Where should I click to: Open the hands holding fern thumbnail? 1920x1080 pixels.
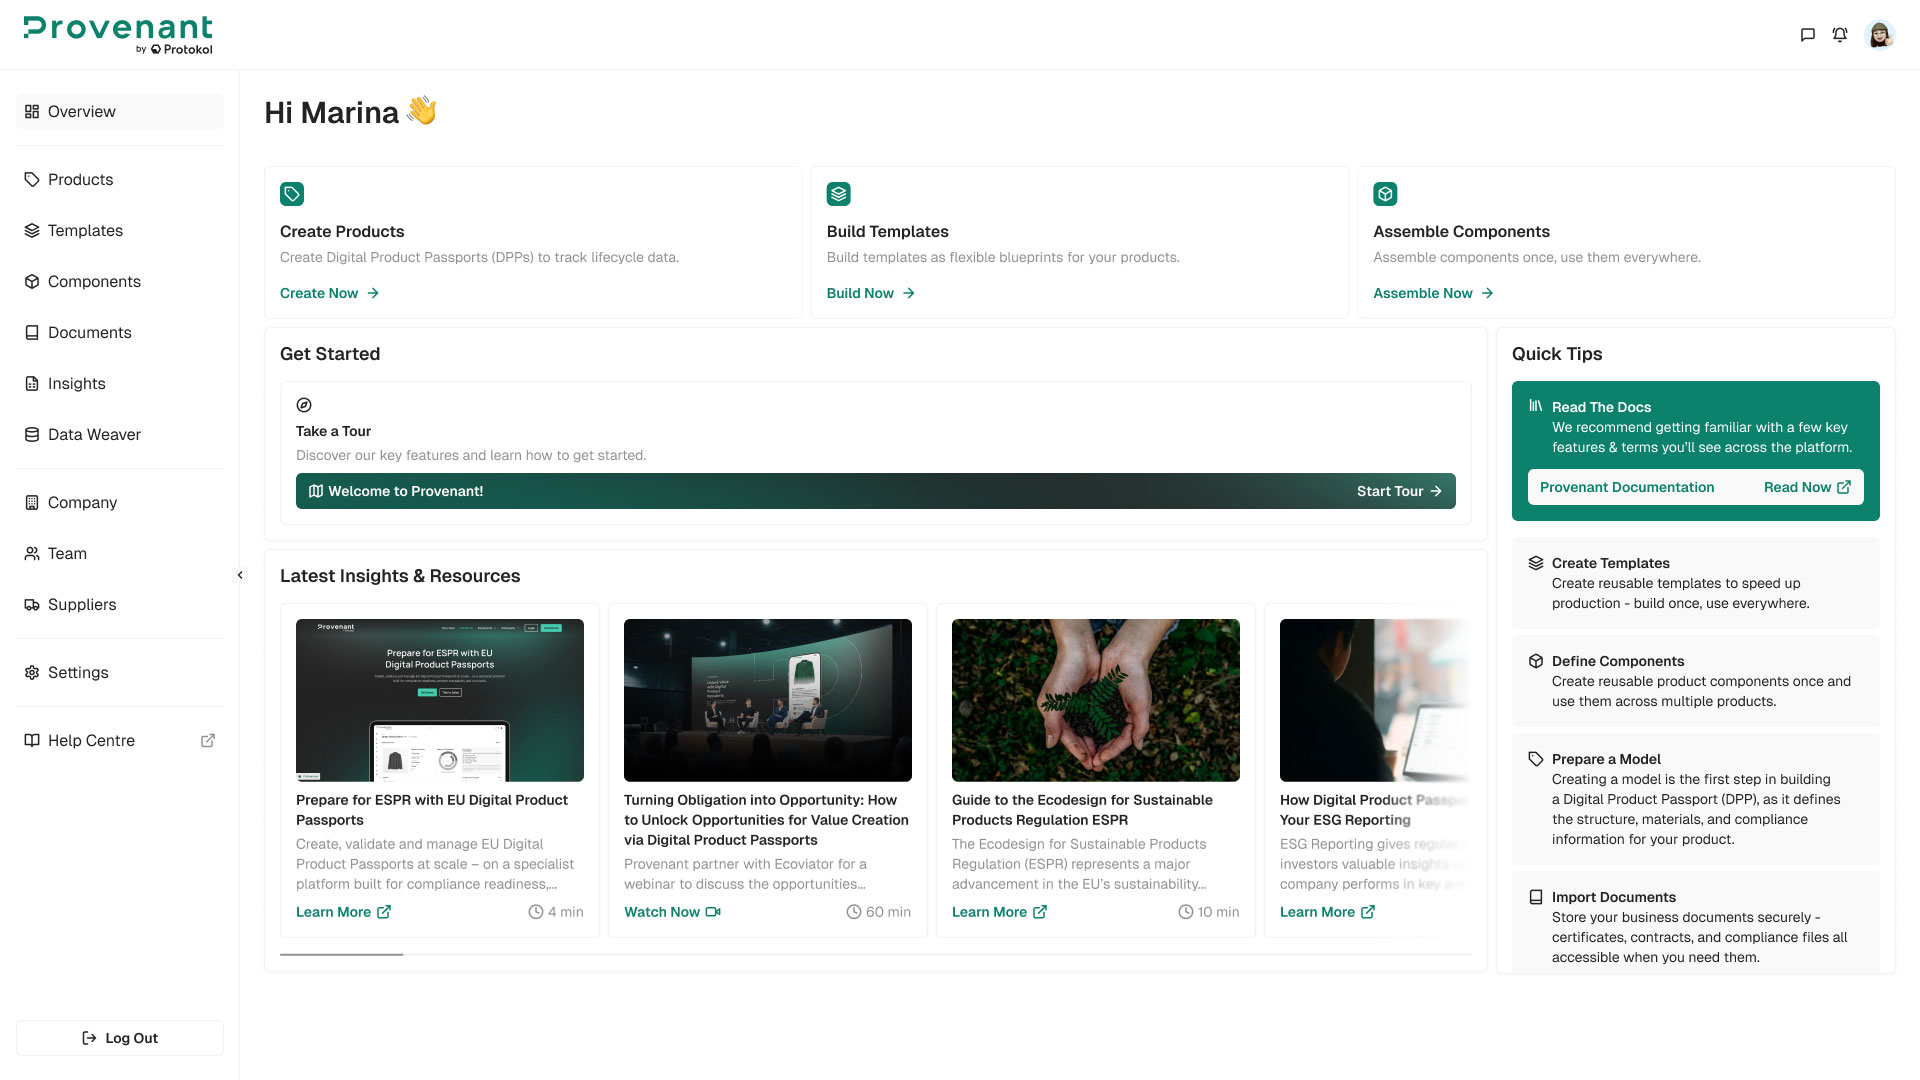pos(1096,700)
